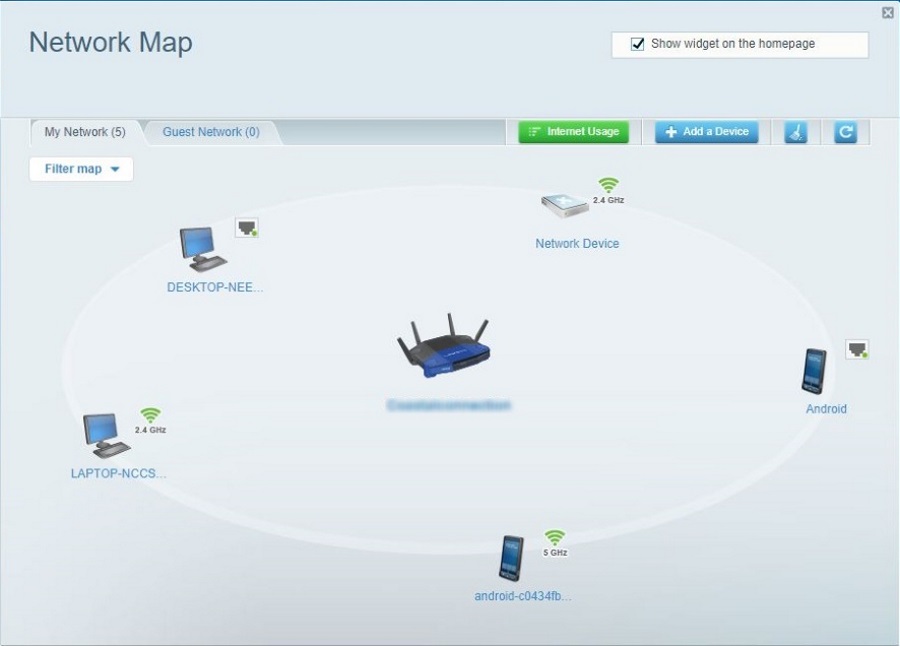Viewport: 900px width, 646px height.
Task: Select the LAPTOP-NCCS computer icon
Action: 107,435
